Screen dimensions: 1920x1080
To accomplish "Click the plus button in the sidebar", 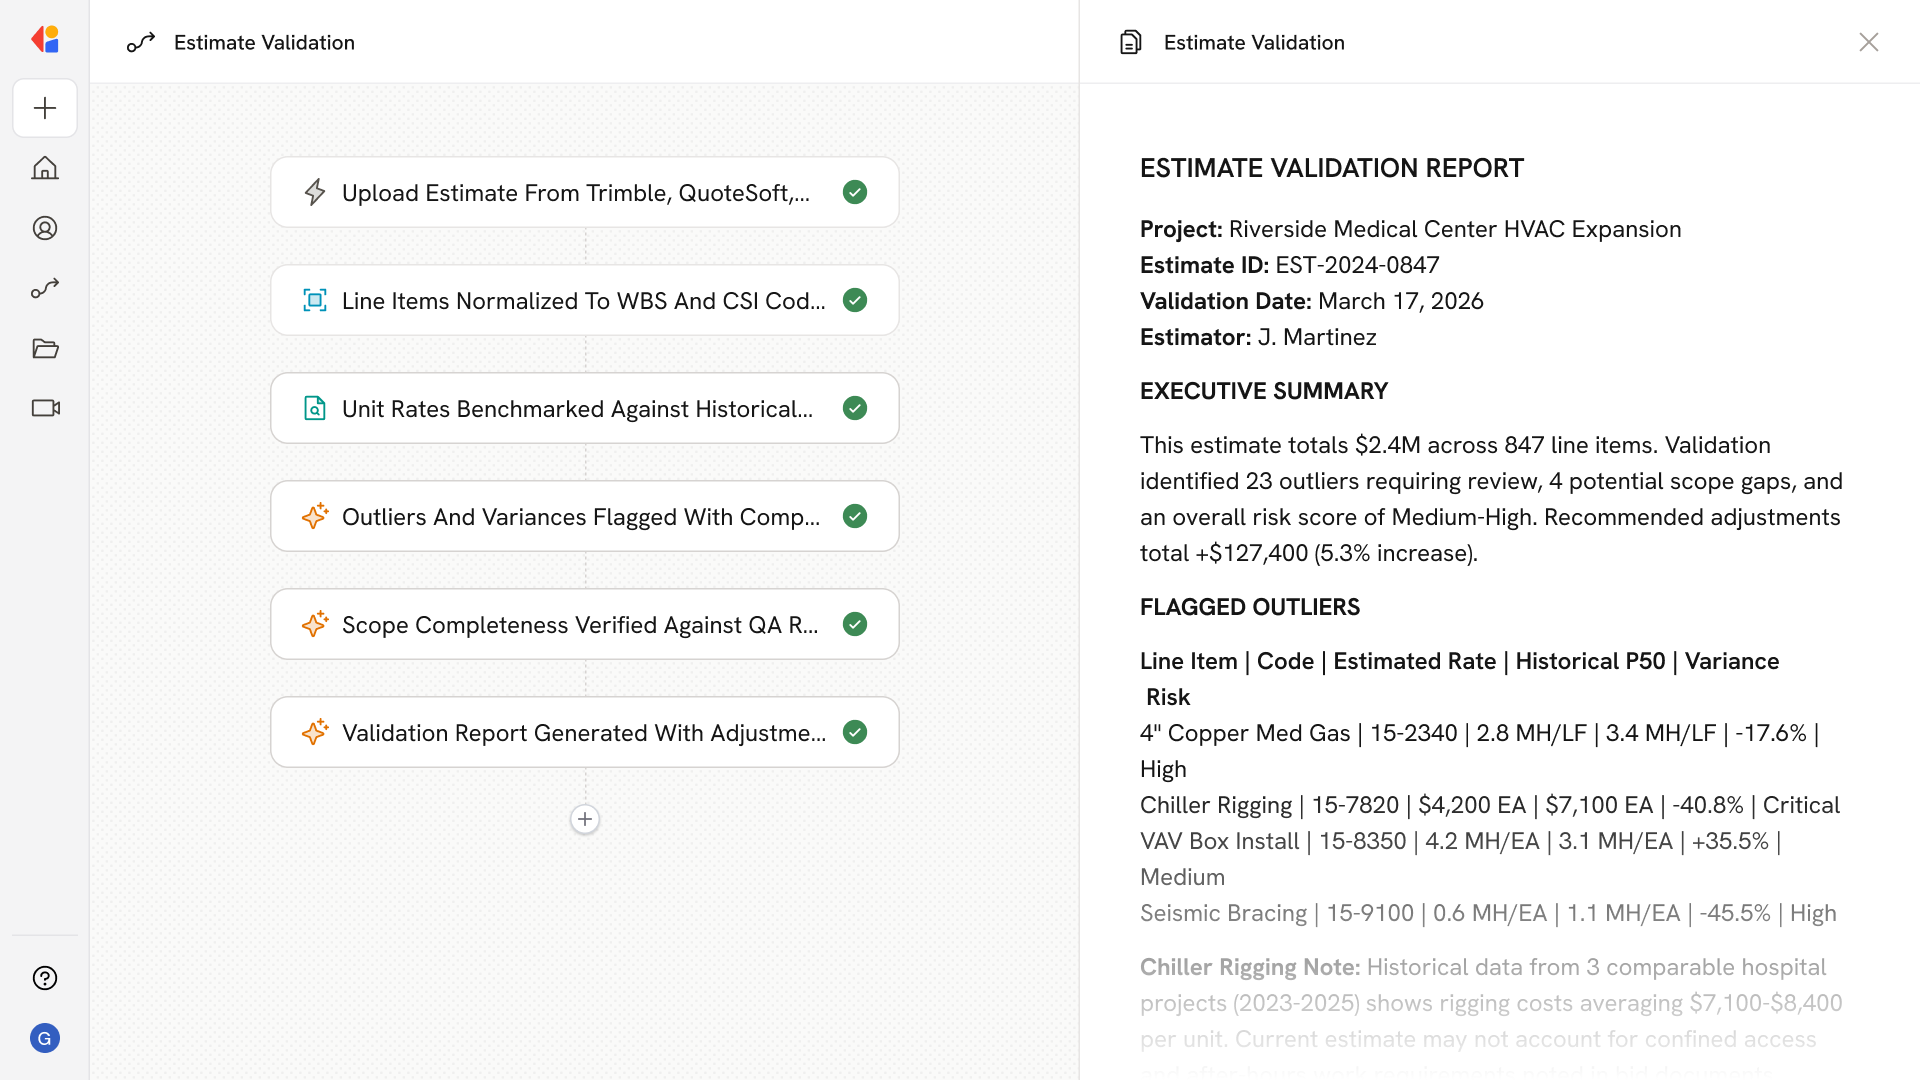I will click(45, 108).
